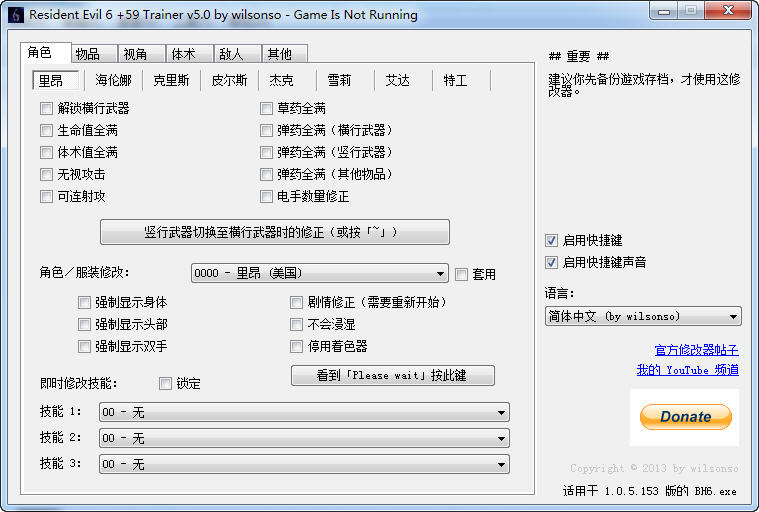Enable 无视攻击 checkbox
The image size is (759, 512).
coord(46,174)
